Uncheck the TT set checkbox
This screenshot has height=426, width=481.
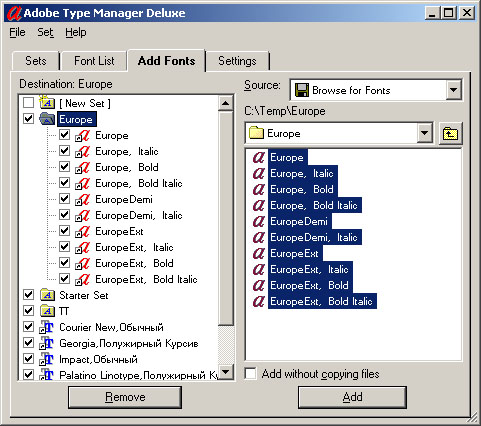coord(29,311)
